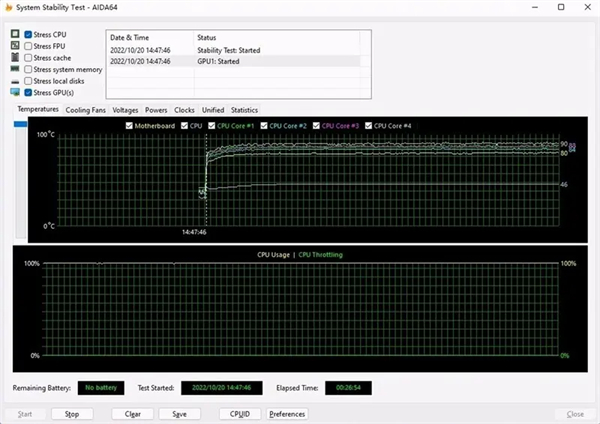The image size is (600, 424).
Task: Click the FPU icon beside Stress FPU
Action: tap(14, 46)
